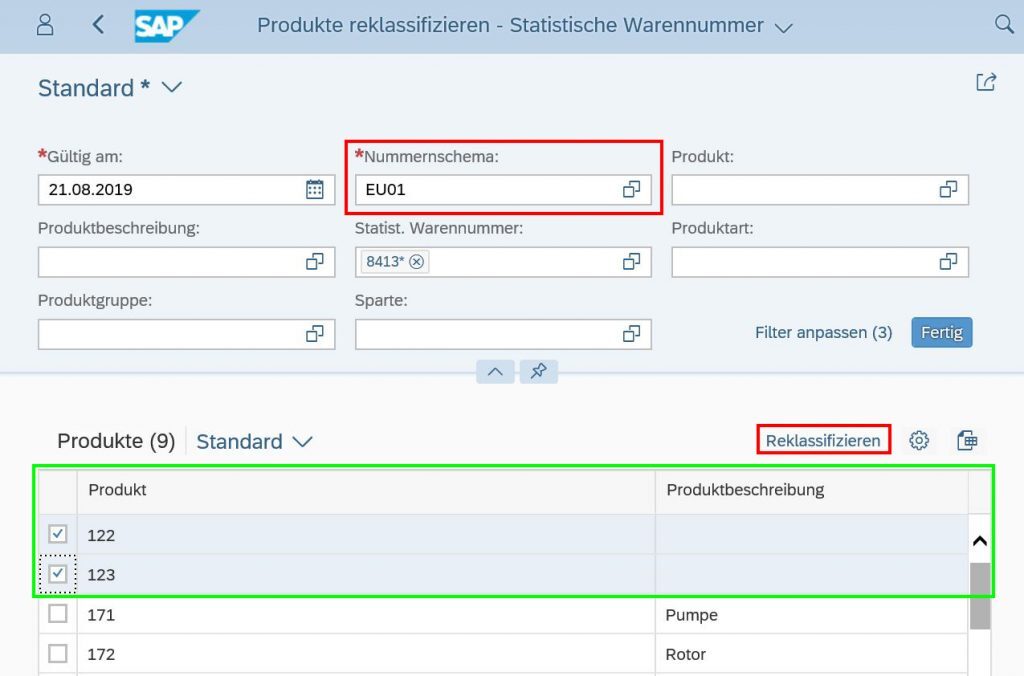The height and width of the screenshot is (676, 1024).
Task: Open the user profile icon
Action: pyautogui.click(x=44, y=25)
